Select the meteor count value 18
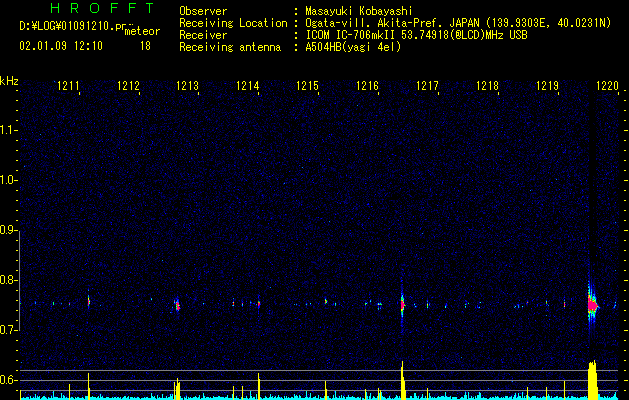This screenshot has width=629, height=400. (x=145, y=46)
